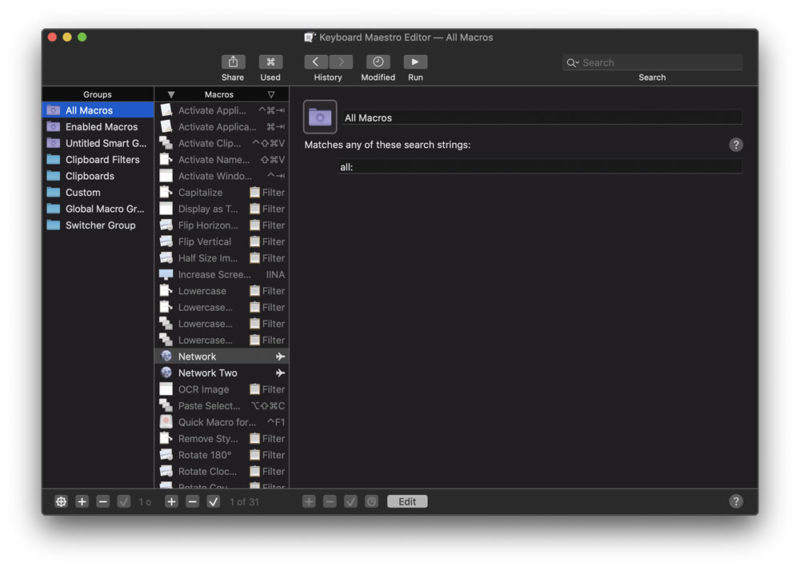Click the Modified clock icon

pos(378,62)
